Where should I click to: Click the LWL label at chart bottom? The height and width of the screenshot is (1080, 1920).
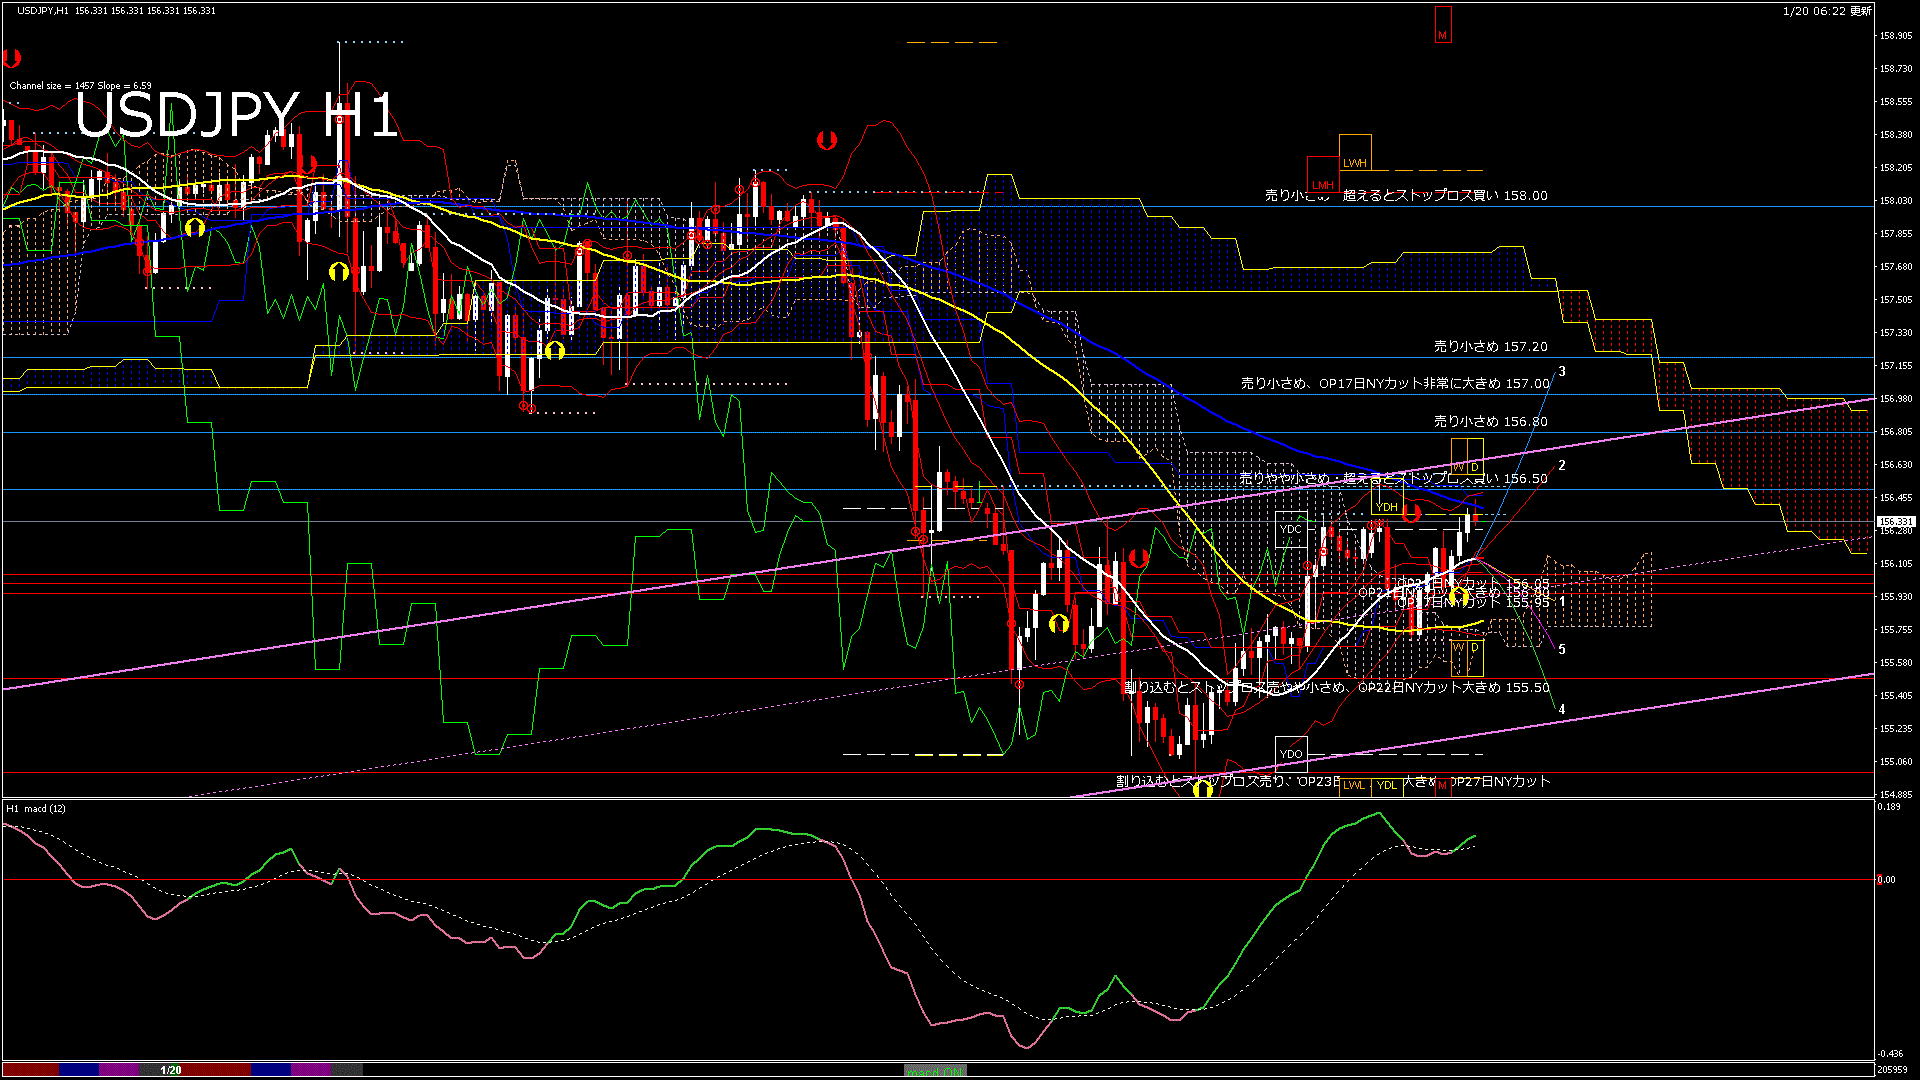(1353, 785)
